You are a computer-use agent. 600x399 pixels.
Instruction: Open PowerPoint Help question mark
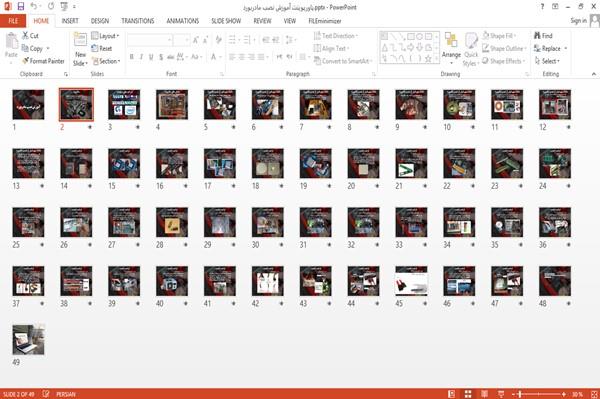pos(542,7)
